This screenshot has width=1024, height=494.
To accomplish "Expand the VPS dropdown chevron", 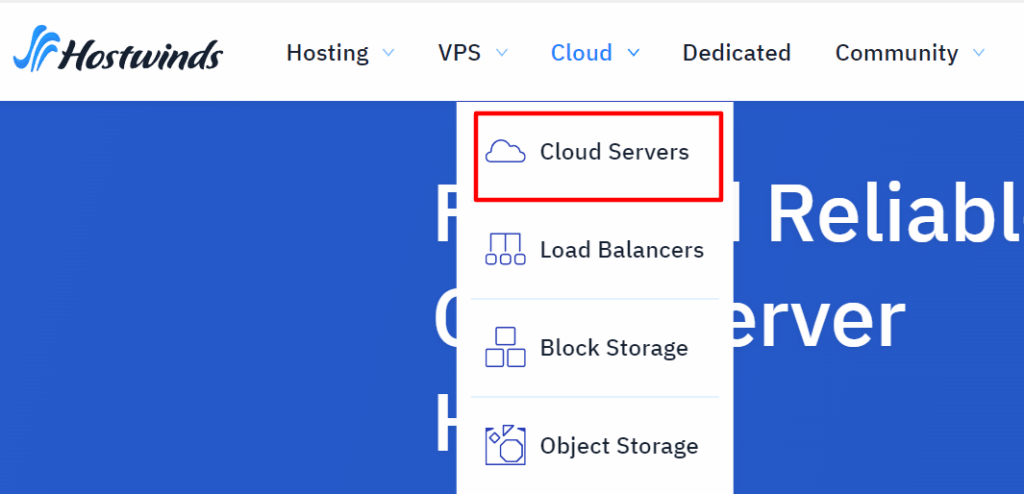I will [502, 52].
